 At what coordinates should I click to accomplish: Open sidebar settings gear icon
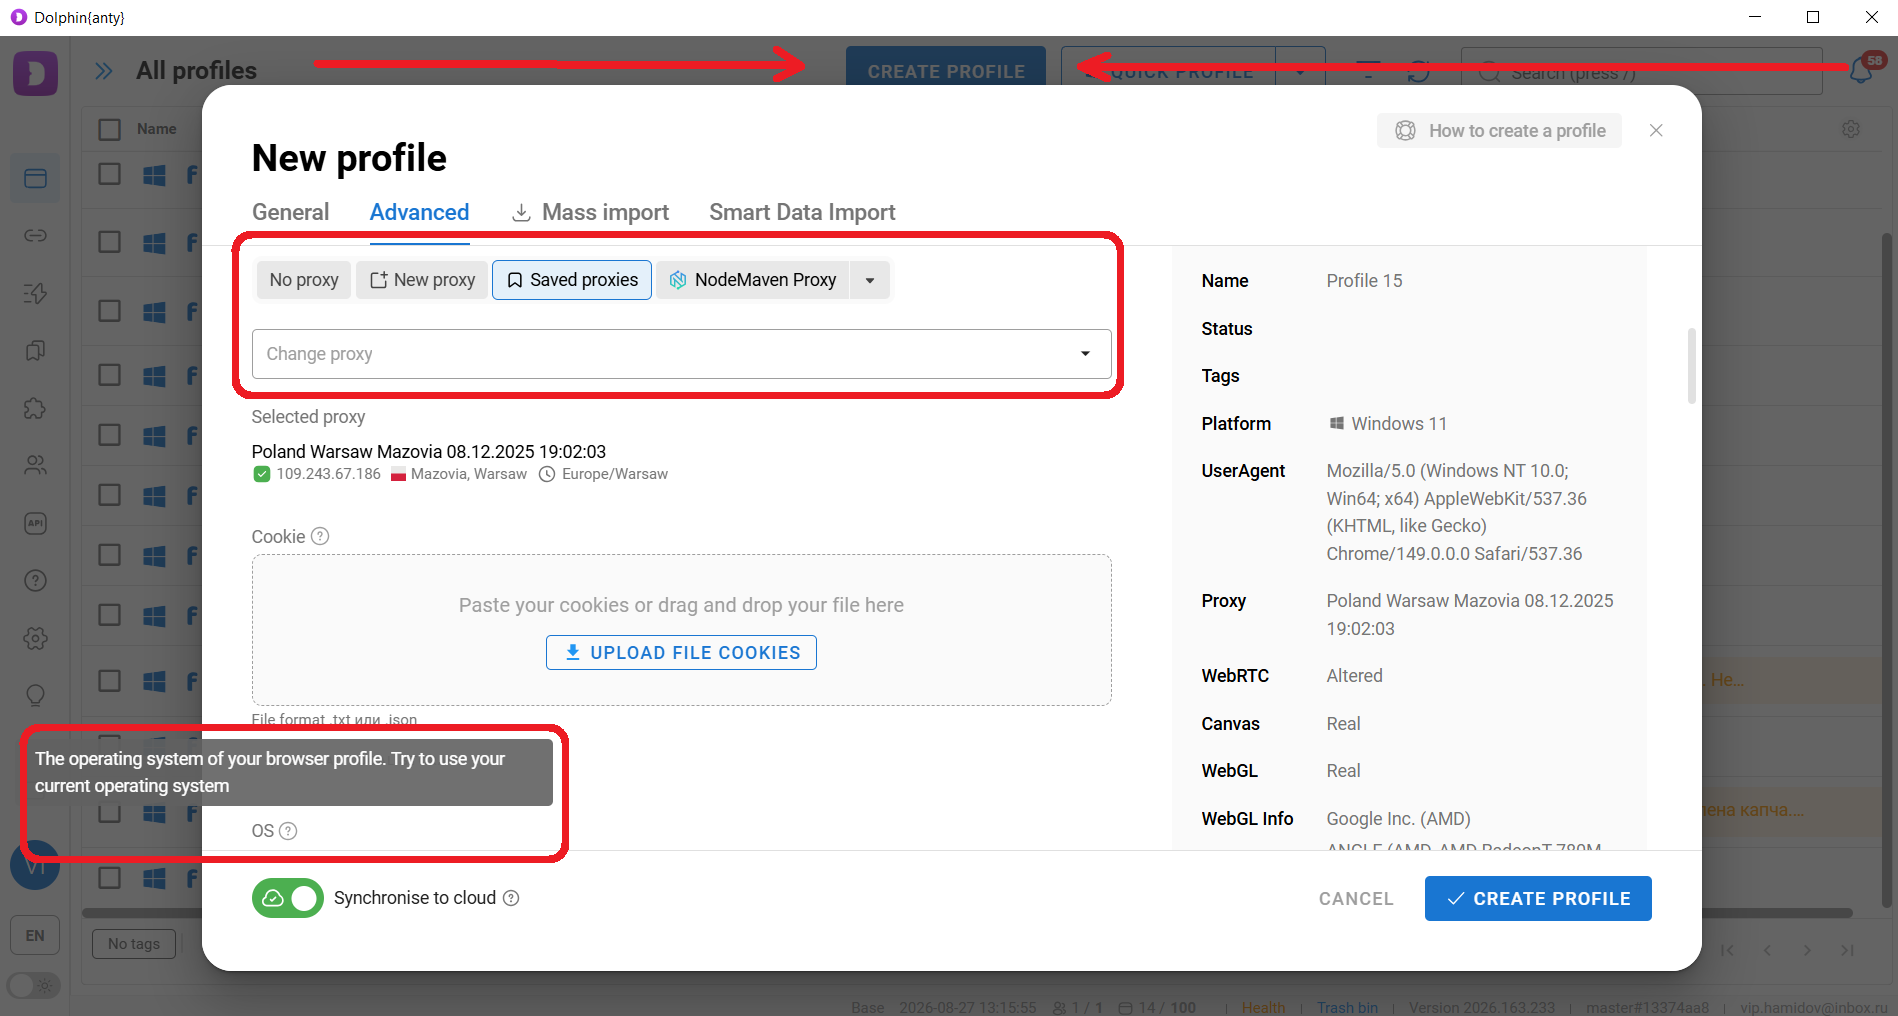click(x=35, y=638)
